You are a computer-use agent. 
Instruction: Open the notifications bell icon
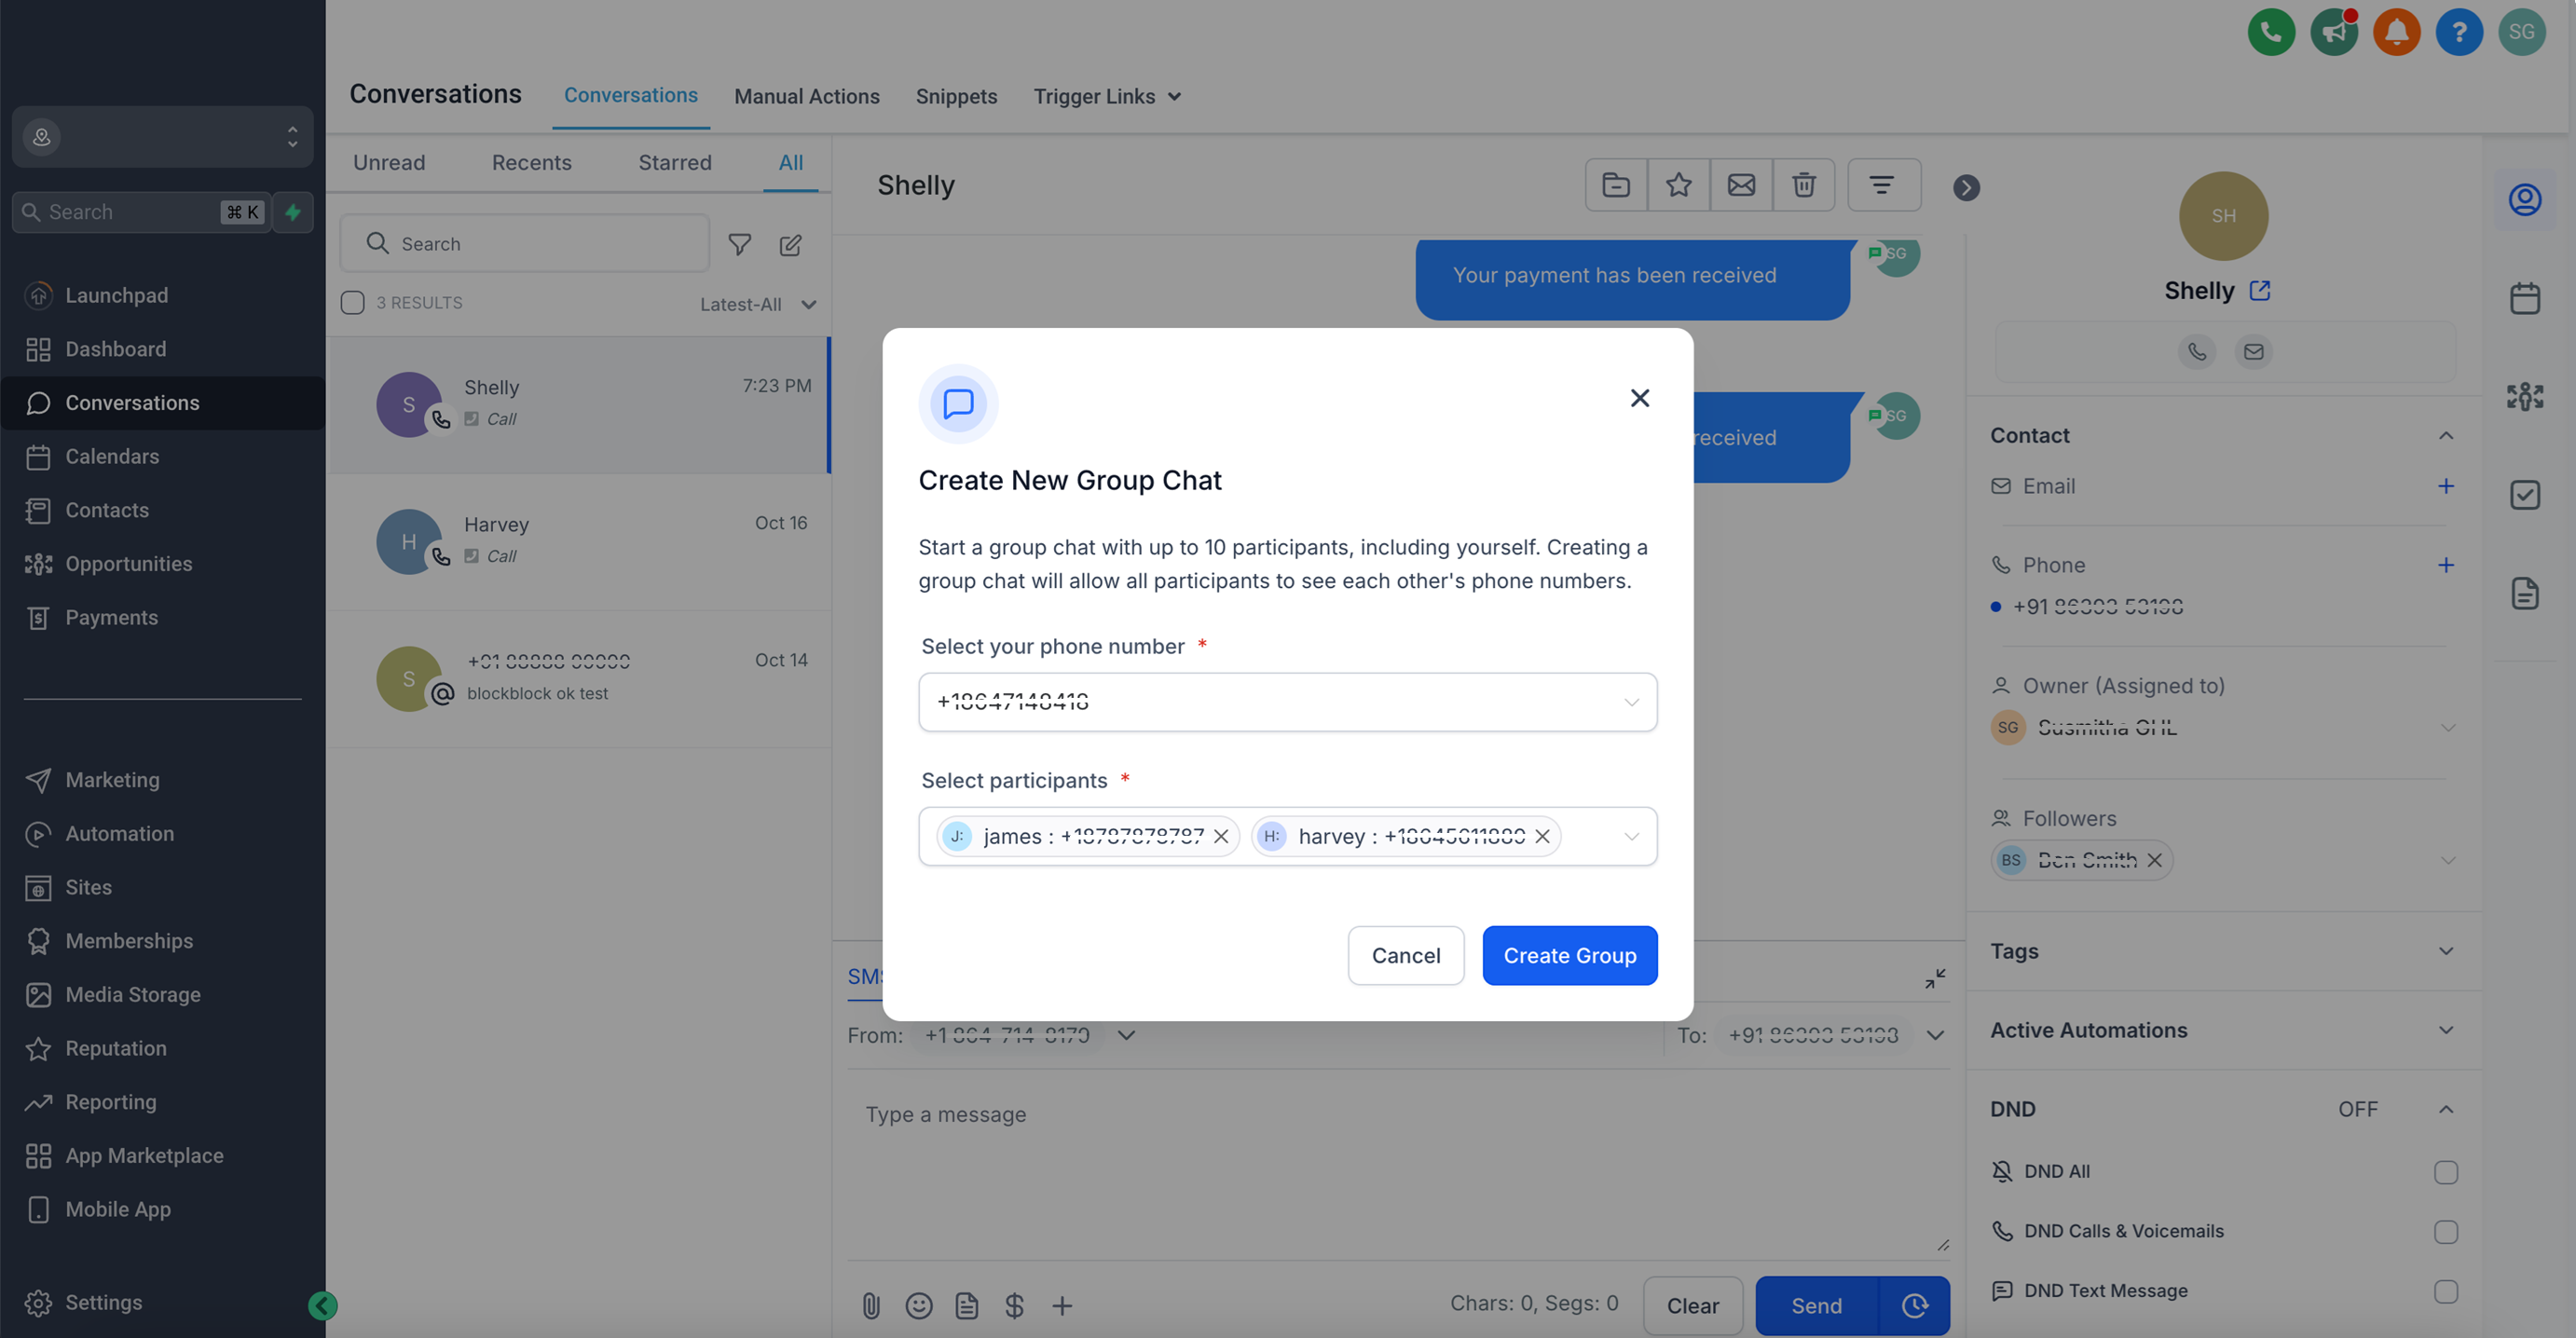pos(2396,32)
